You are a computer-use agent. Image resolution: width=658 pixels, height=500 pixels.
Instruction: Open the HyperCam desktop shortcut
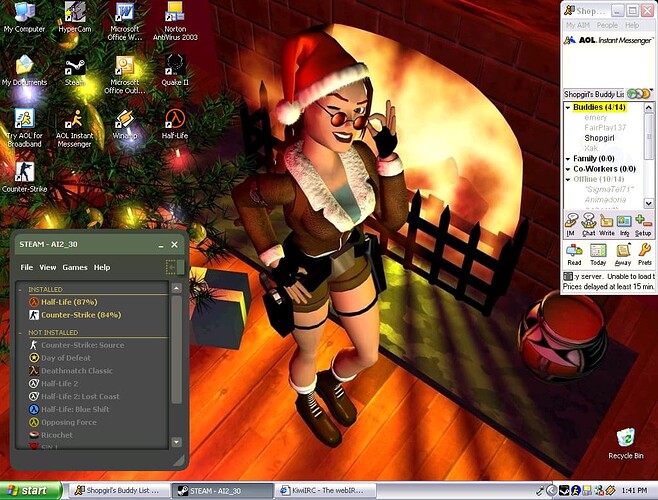coord(75,17)
